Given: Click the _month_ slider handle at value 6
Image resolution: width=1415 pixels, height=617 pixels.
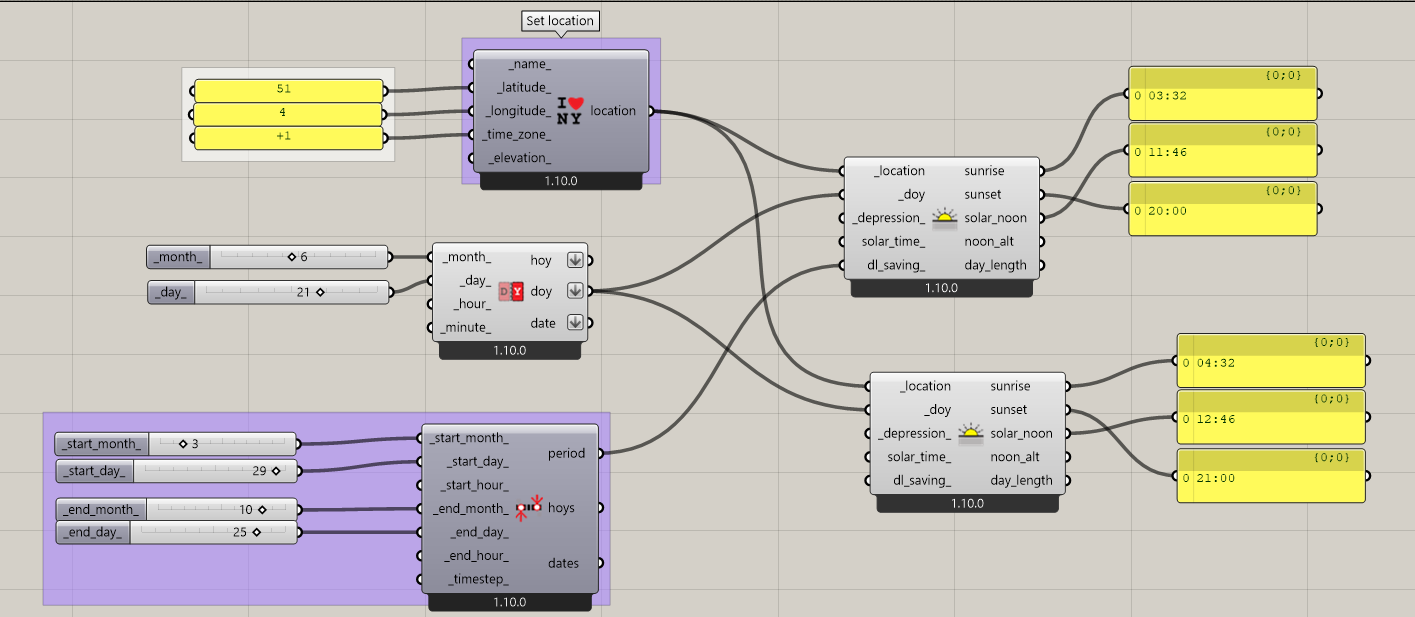Looking at the screenshot, I should (292, 257).
